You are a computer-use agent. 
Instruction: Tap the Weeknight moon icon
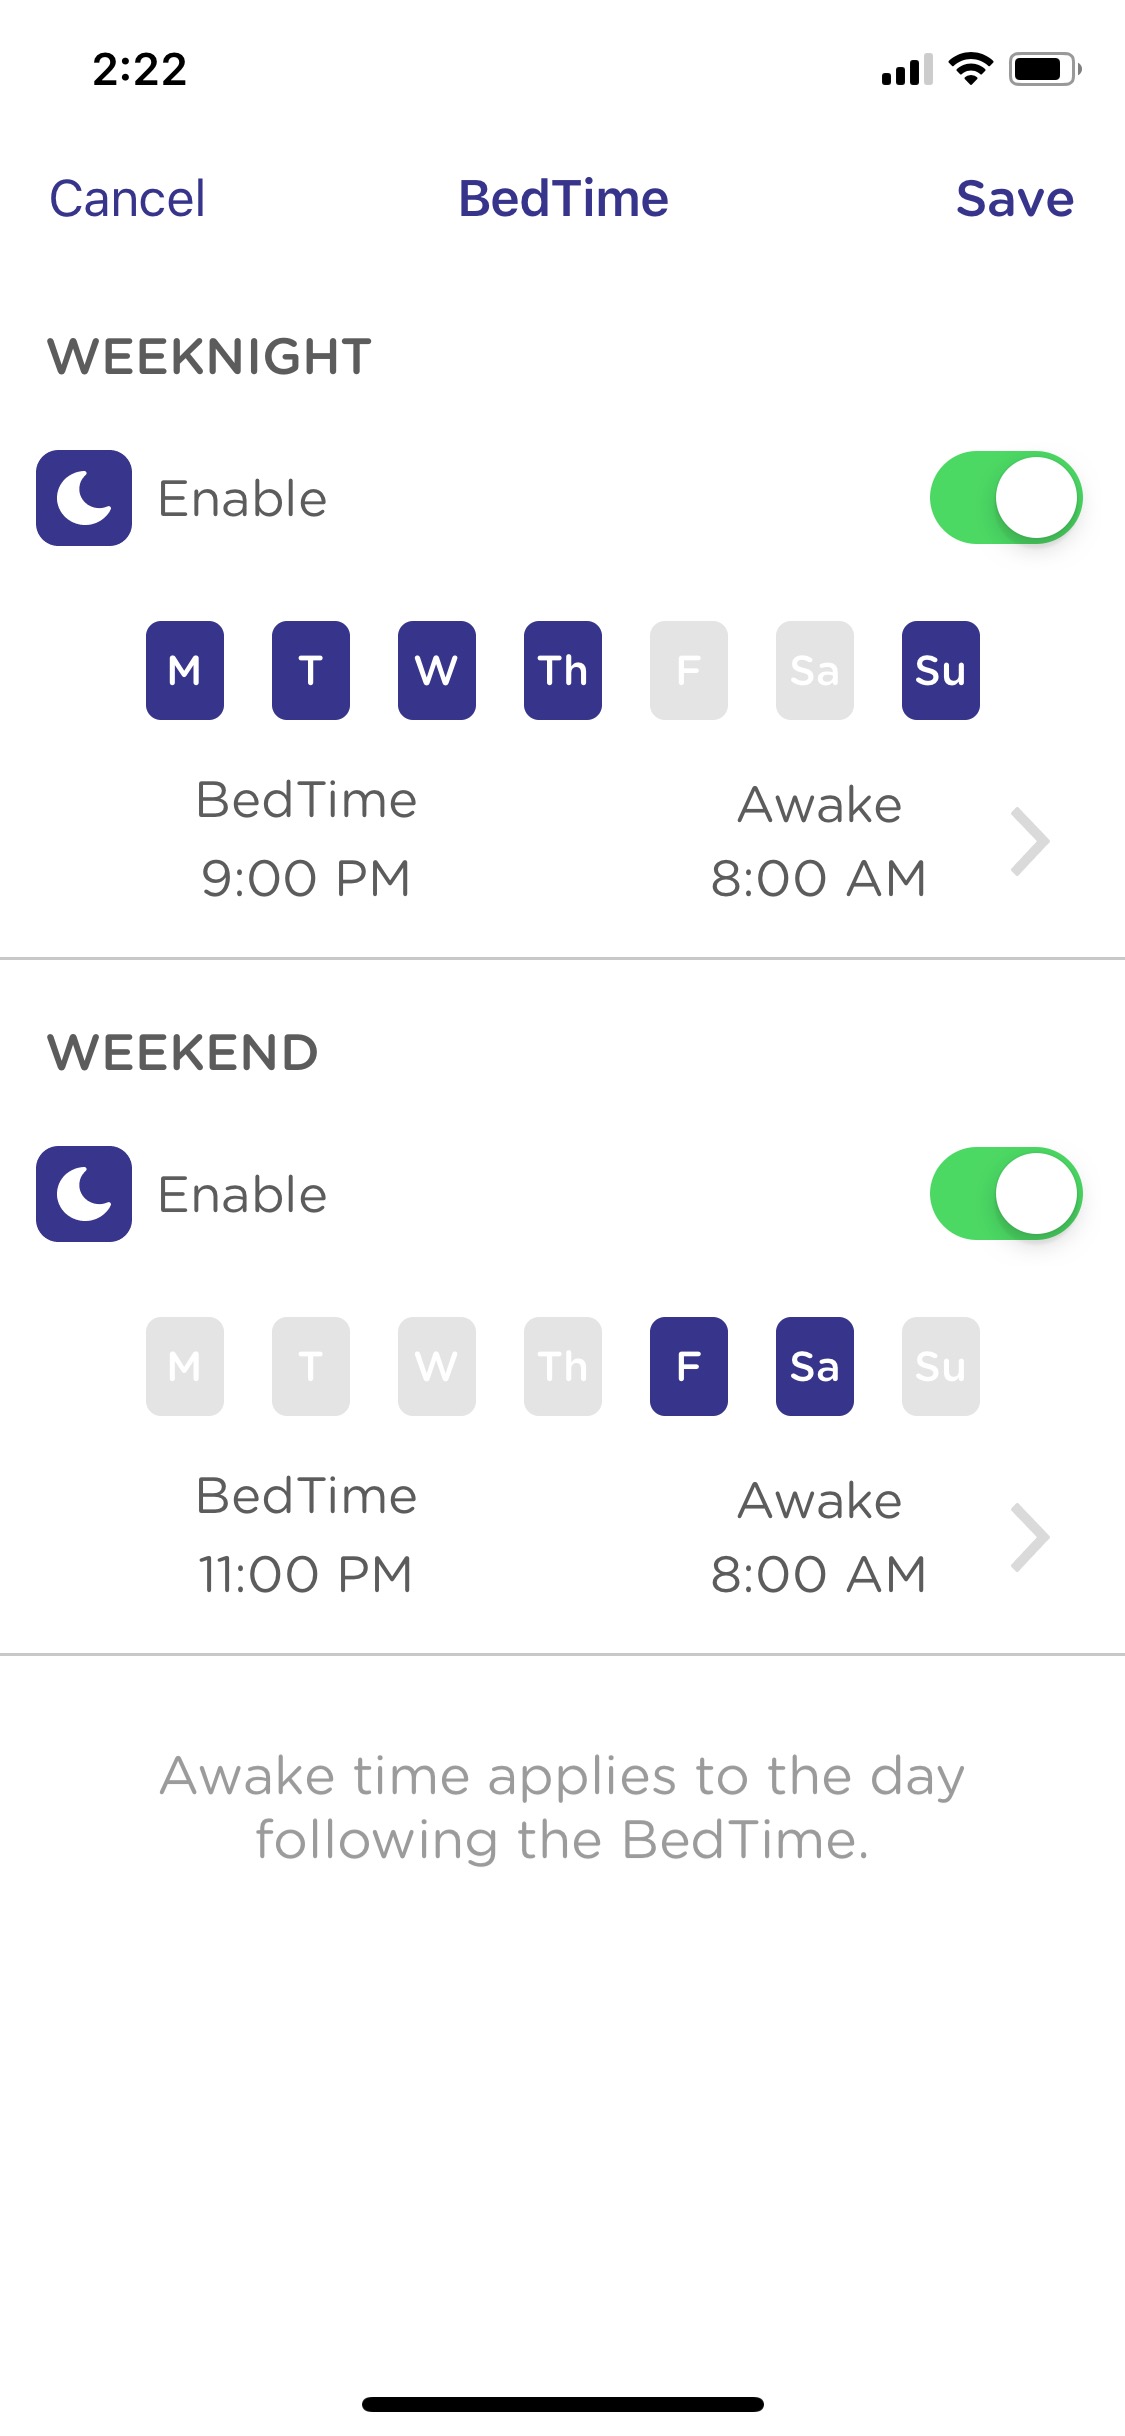click(84, 498)
